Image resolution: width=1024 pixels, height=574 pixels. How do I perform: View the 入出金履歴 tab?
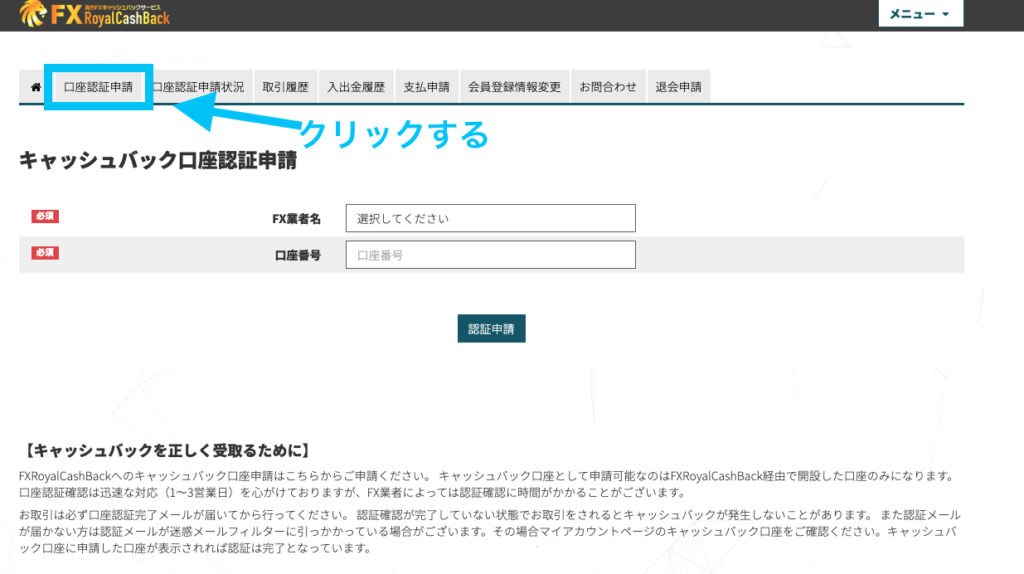[355, 87]
